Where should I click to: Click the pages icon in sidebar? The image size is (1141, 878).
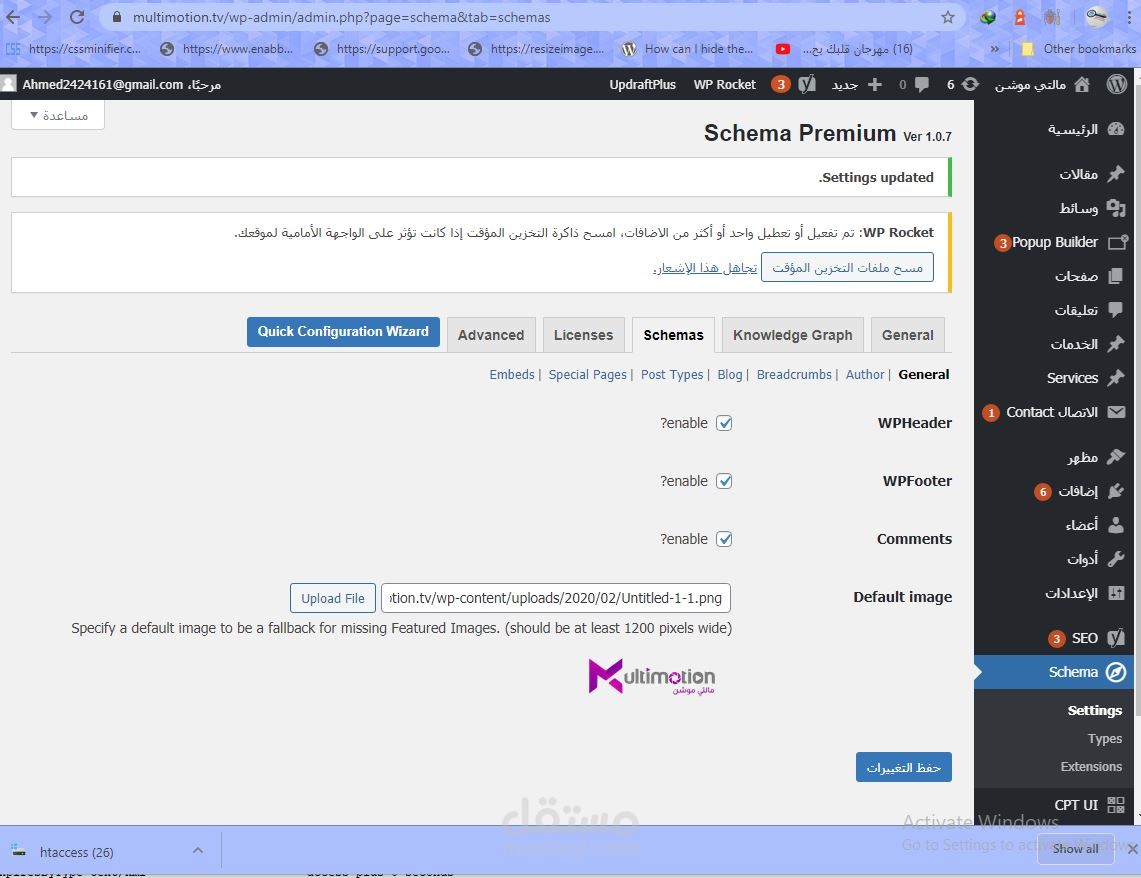1116,276
